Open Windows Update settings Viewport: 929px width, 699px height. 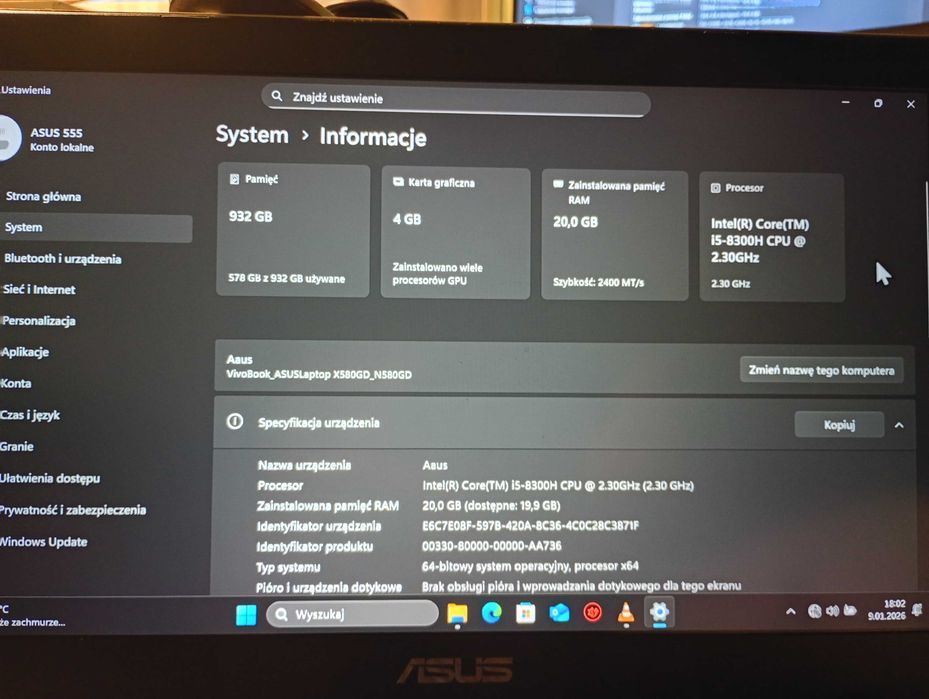tap(43, 542)
